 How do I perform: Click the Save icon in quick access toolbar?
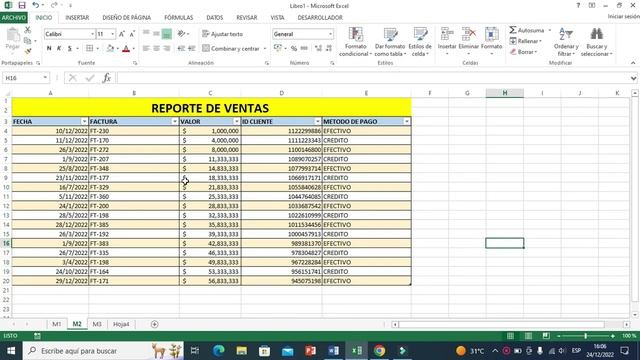(x=22, y=5)
